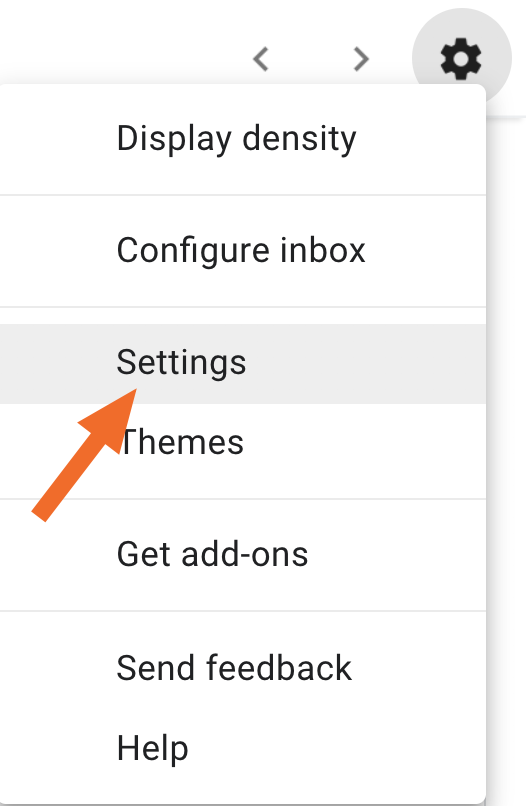Open Display density option
This screenshot has width=532, height=806.
tap(245, 139)
